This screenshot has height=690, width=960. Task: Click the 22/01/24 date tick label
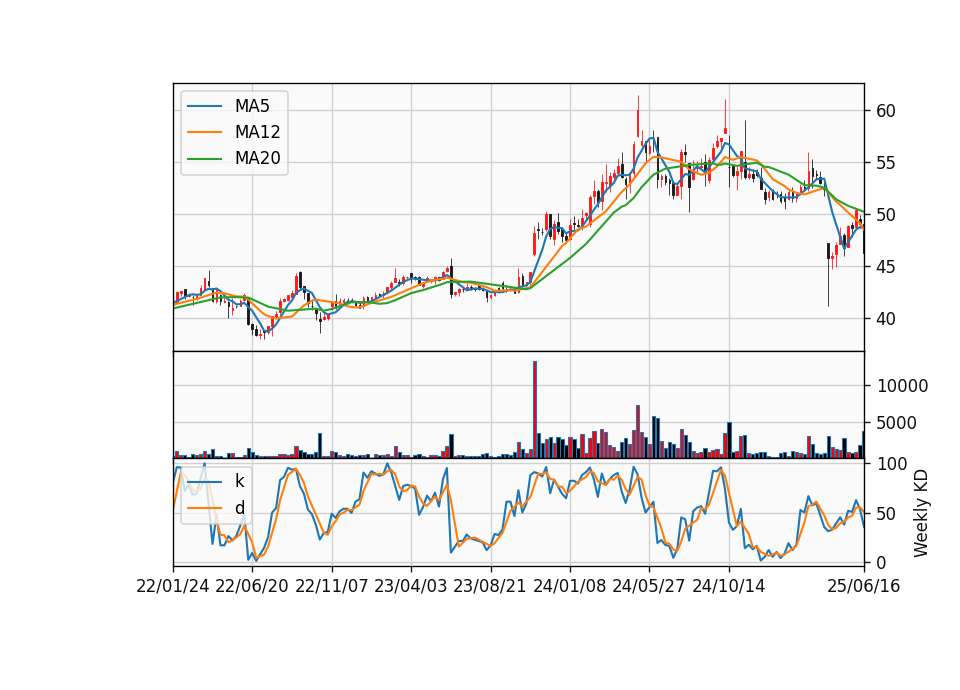click(173, 586)
